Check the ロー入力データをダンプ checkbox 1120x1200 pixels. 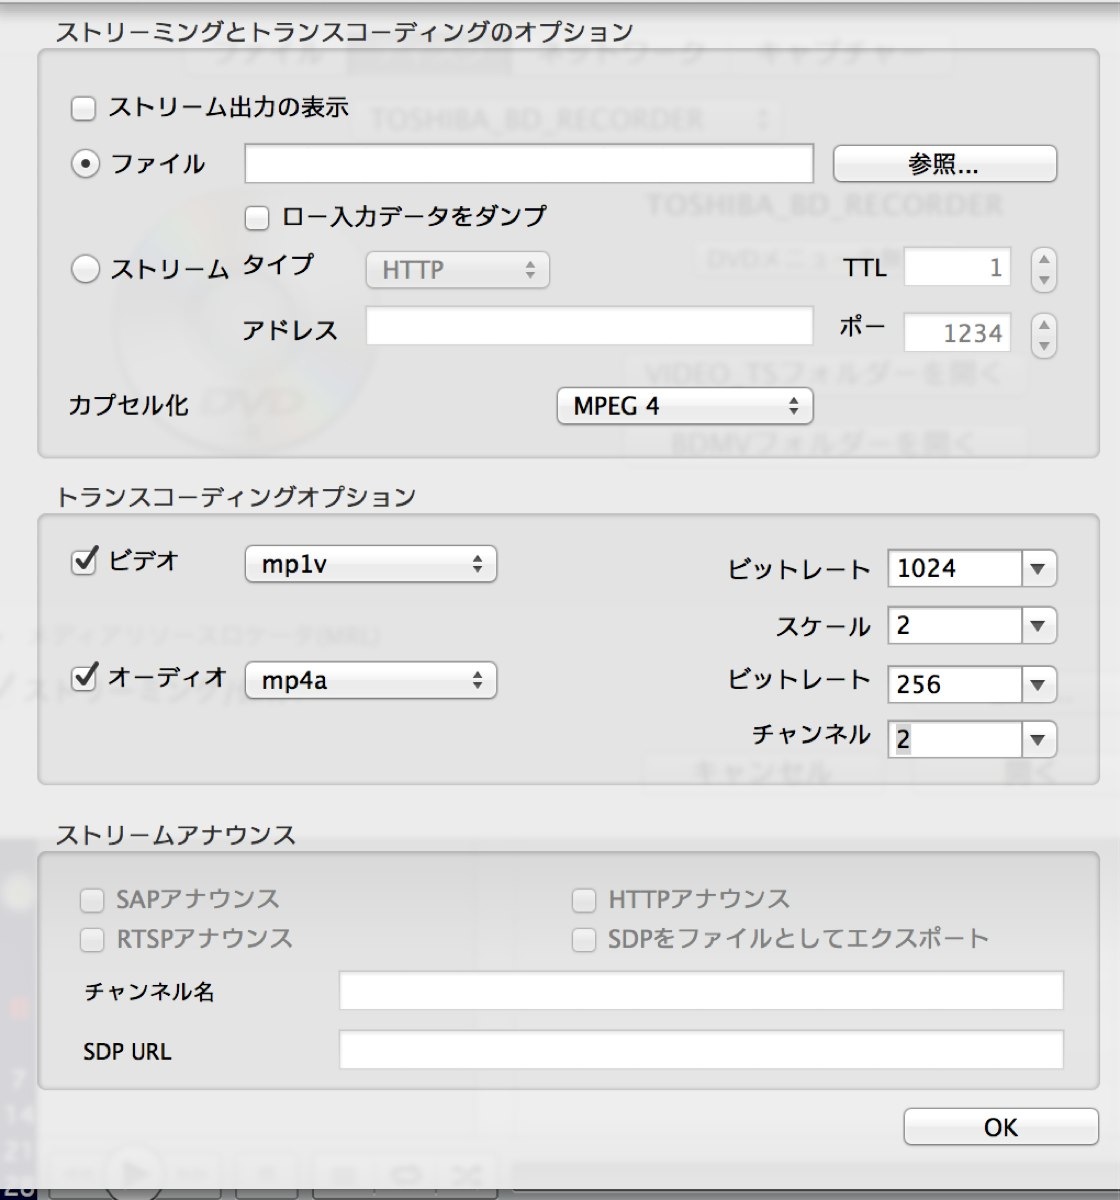point(257,217)
